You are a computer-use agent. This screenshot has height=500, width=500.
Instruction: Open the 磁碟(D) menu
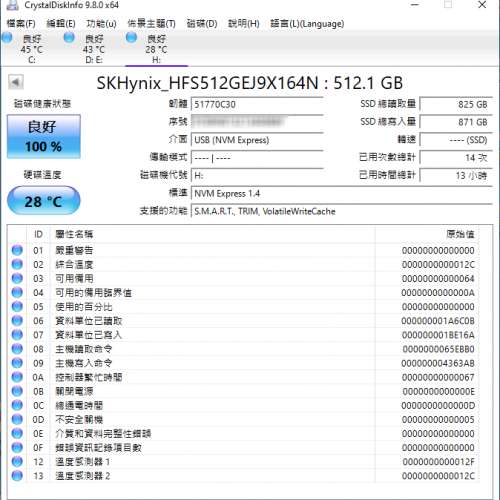coord(202,24)
